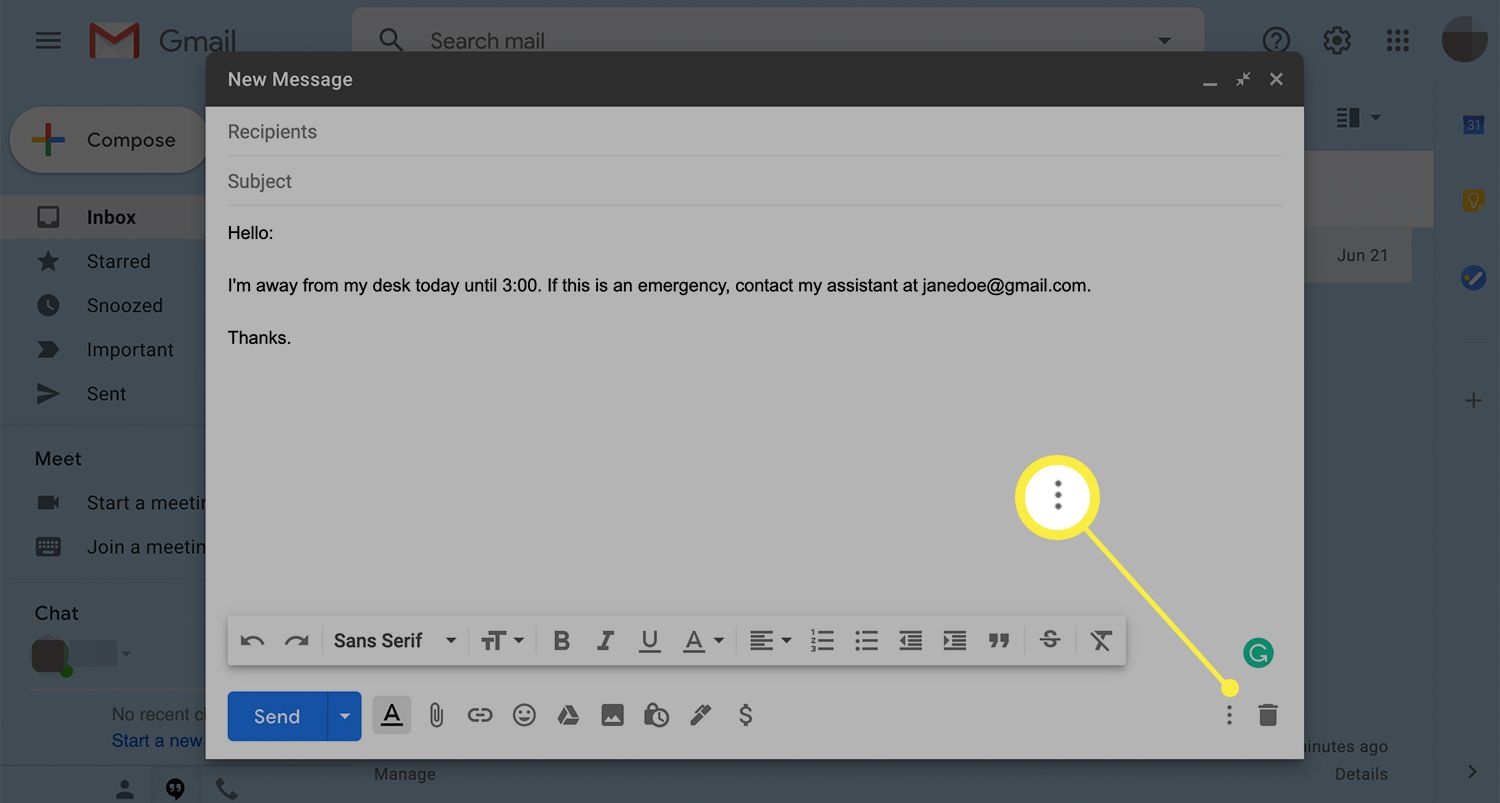
Task: Click the Insert photo icon
Action: pyautogui.click(x=612, y=715)
